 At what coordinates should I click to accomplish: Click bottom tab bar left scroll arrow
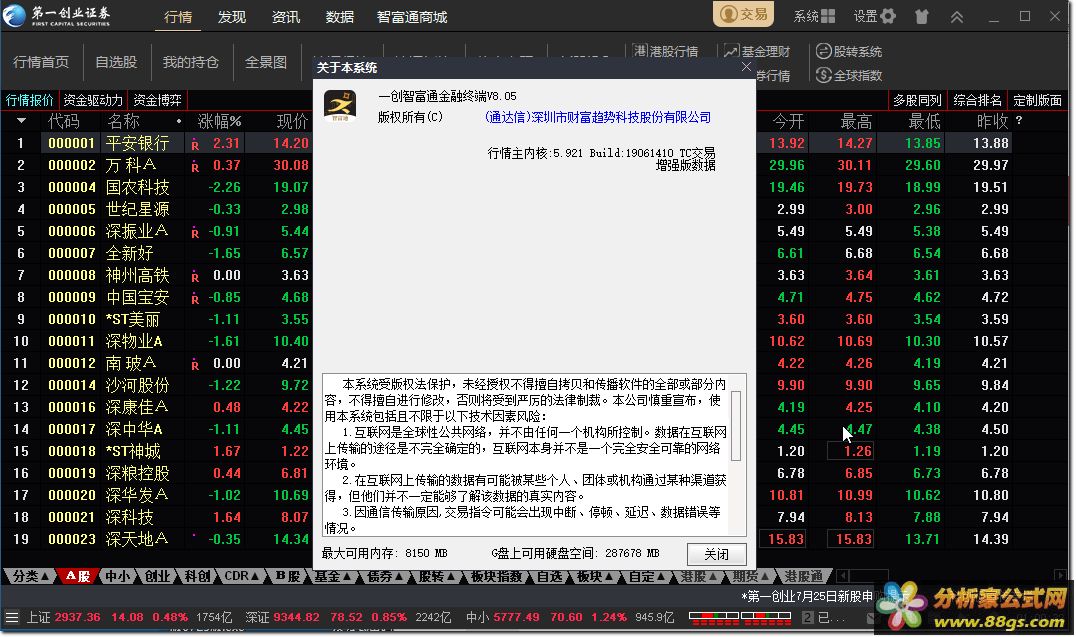843,575
